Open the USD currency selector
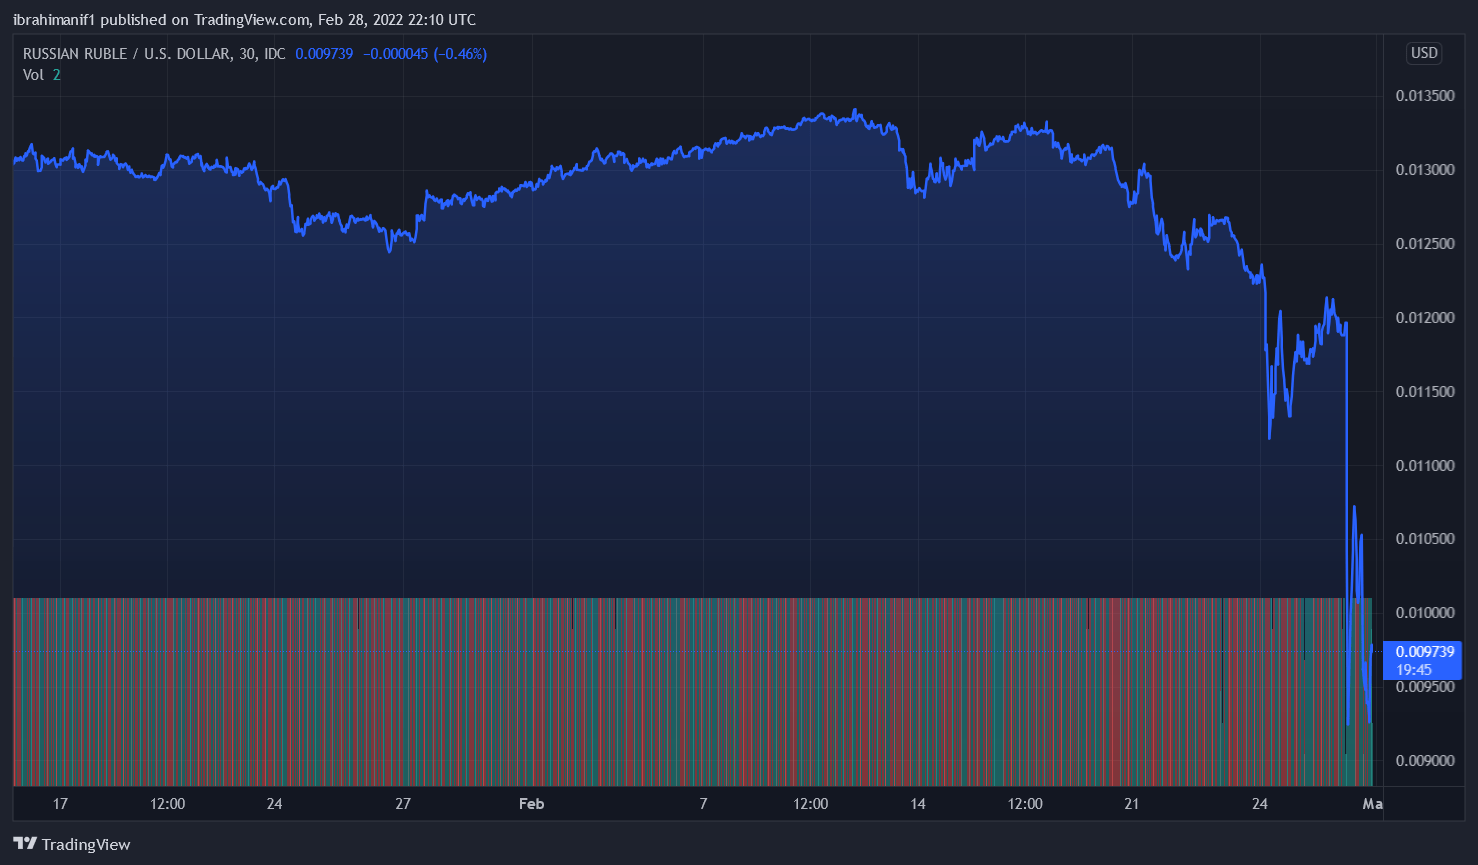This screenshot has height=865, width=1478. pyautogui.click(x=1424, y=53)
